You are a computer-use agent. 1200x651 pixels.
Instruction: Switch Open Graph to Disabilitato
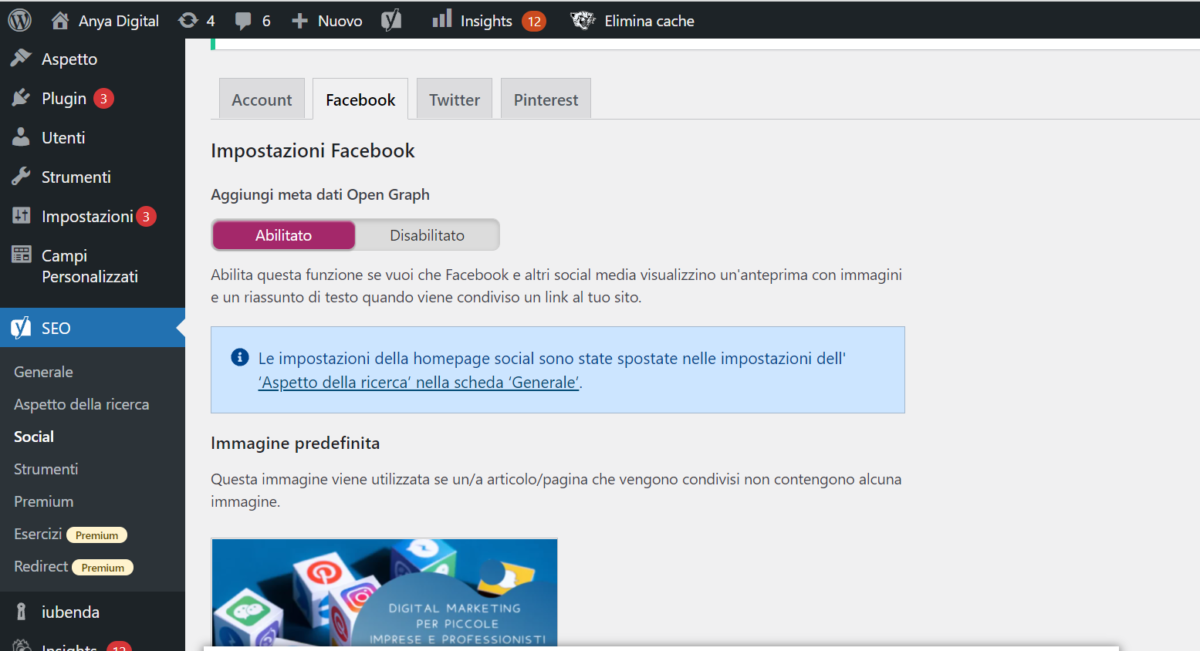point(427,235)
